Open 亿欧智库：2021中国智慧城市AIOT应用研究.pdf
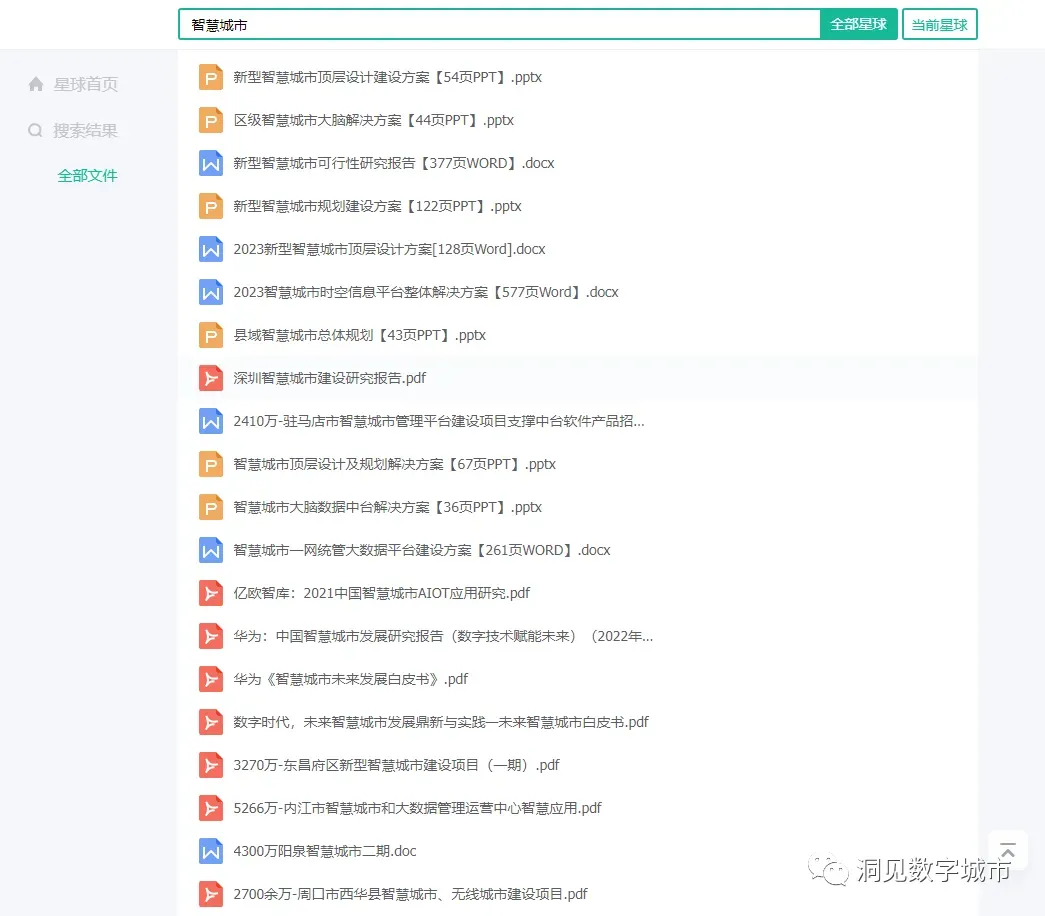 [382, 593]
